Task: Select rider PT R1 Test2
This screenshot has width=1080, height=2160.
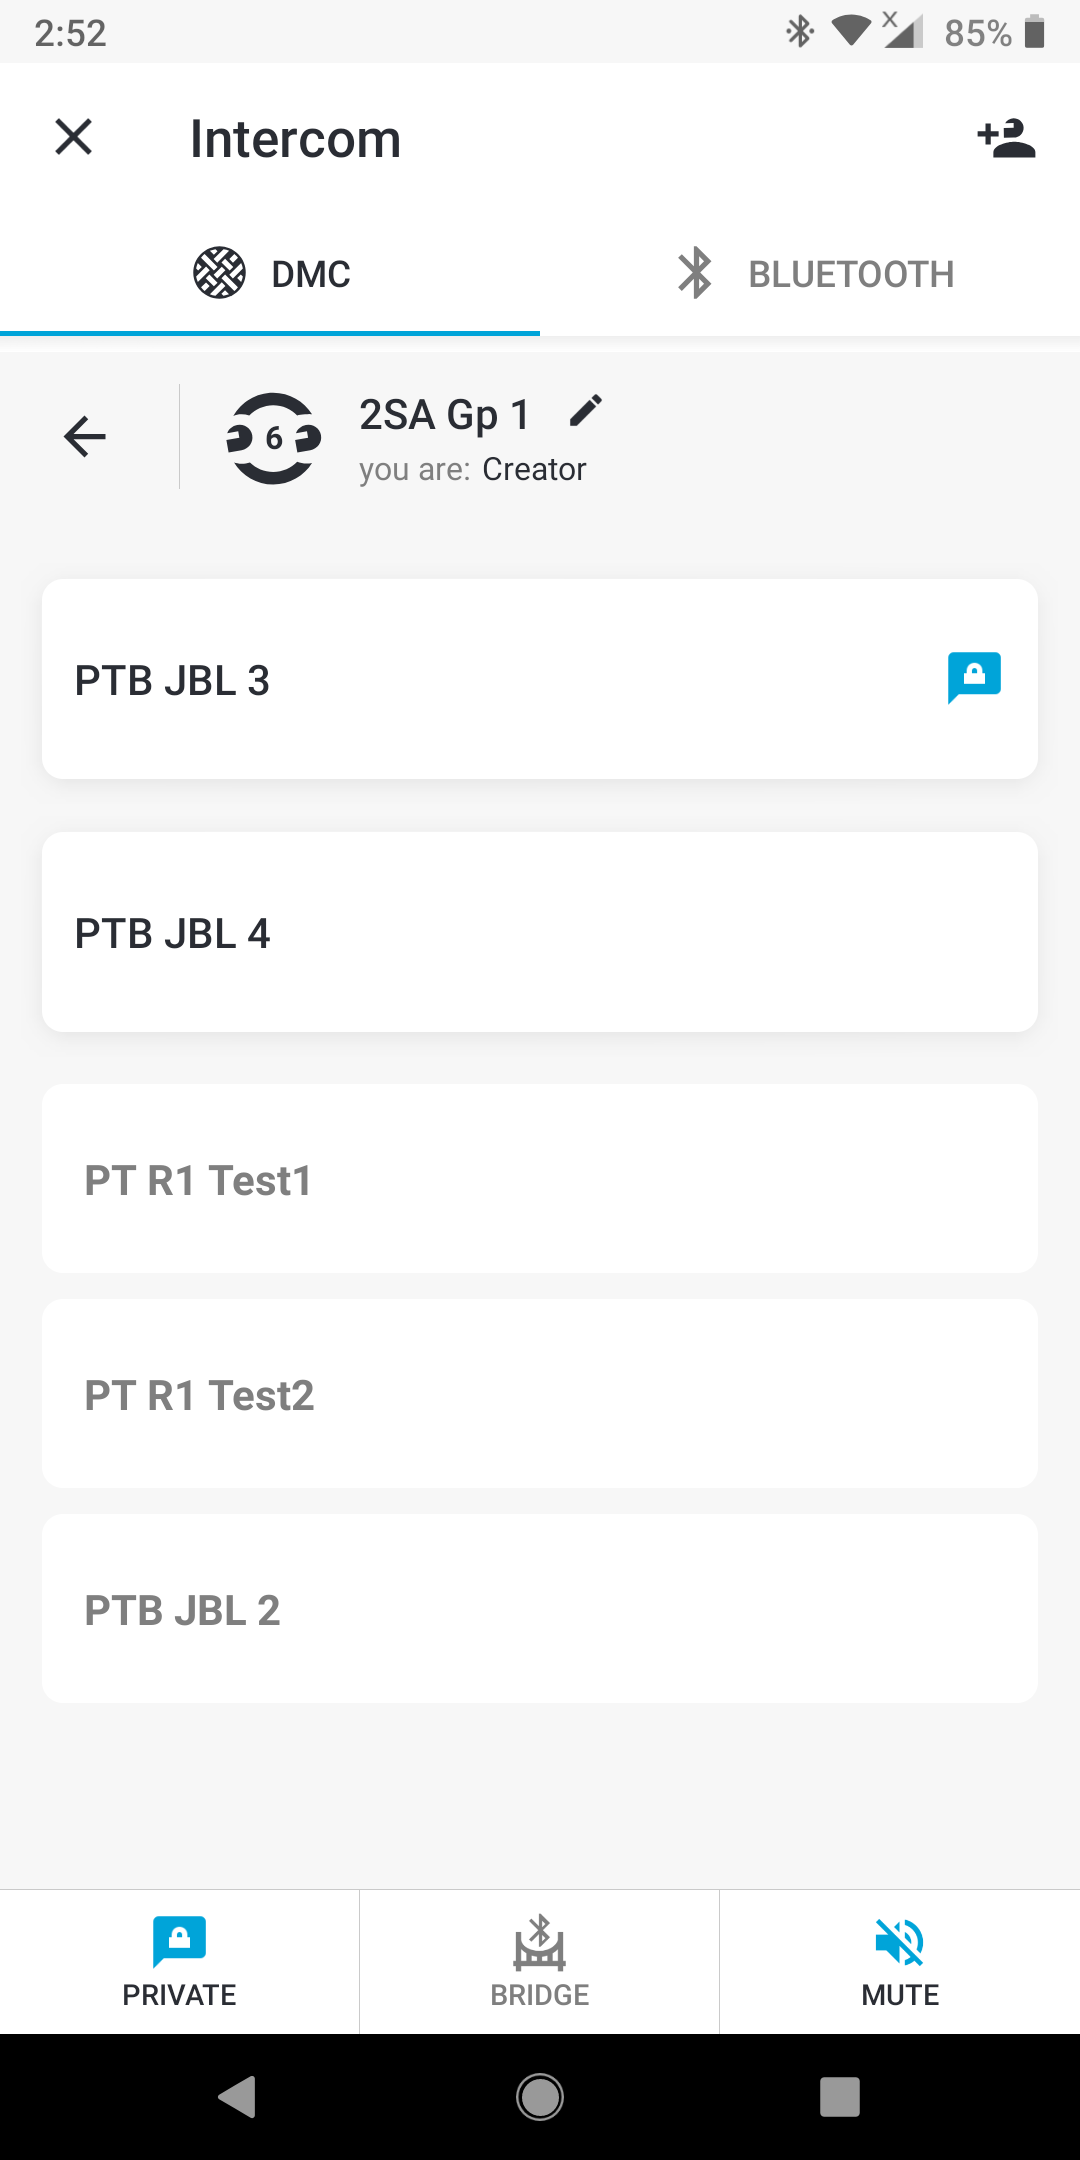Action: tap(540, 1394)
